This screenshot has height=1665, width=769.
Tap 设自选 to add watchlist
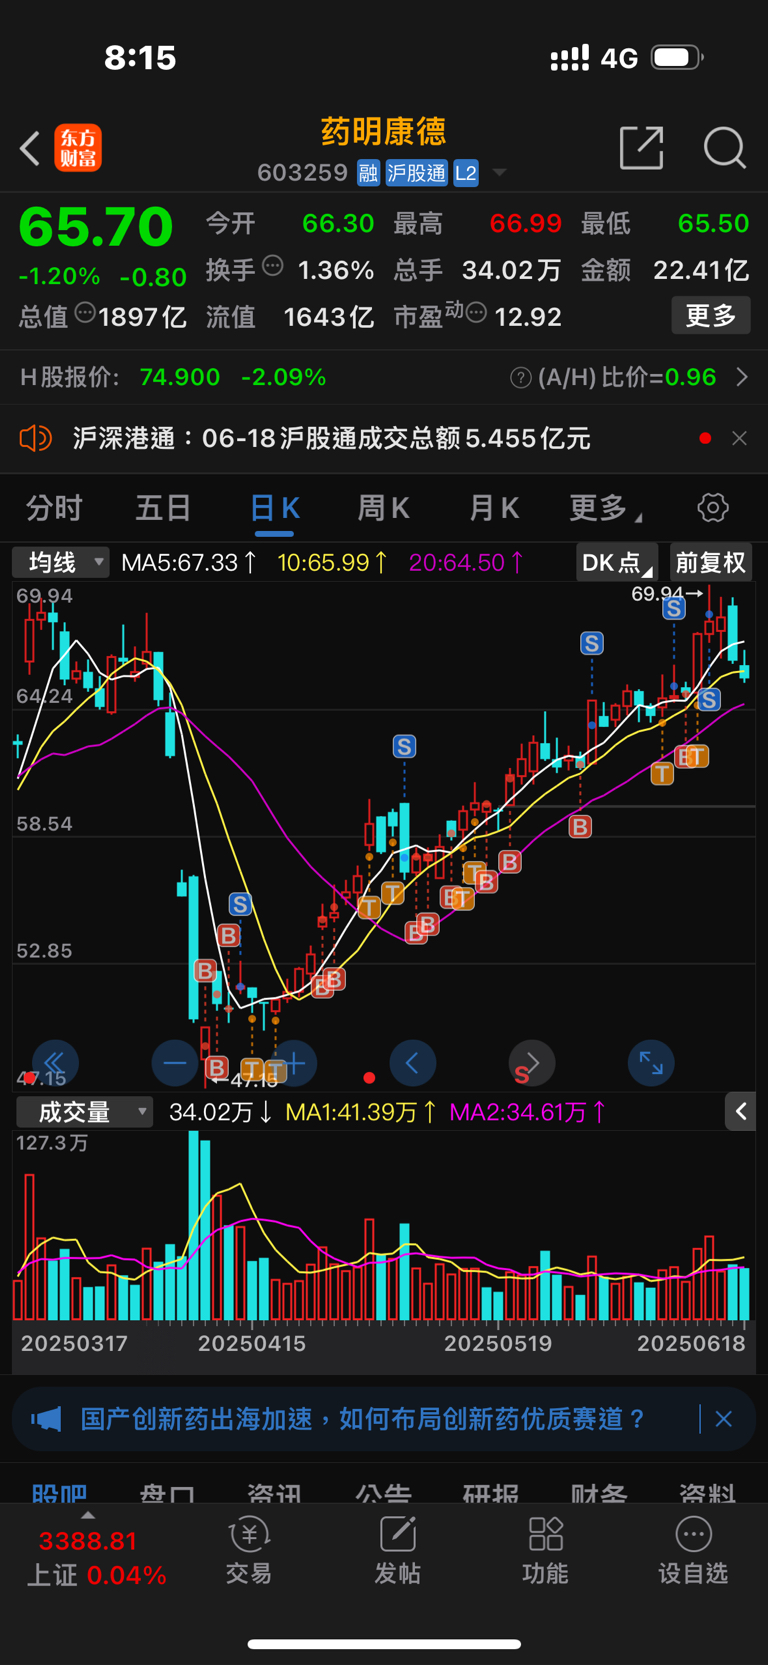point(693,1551)
